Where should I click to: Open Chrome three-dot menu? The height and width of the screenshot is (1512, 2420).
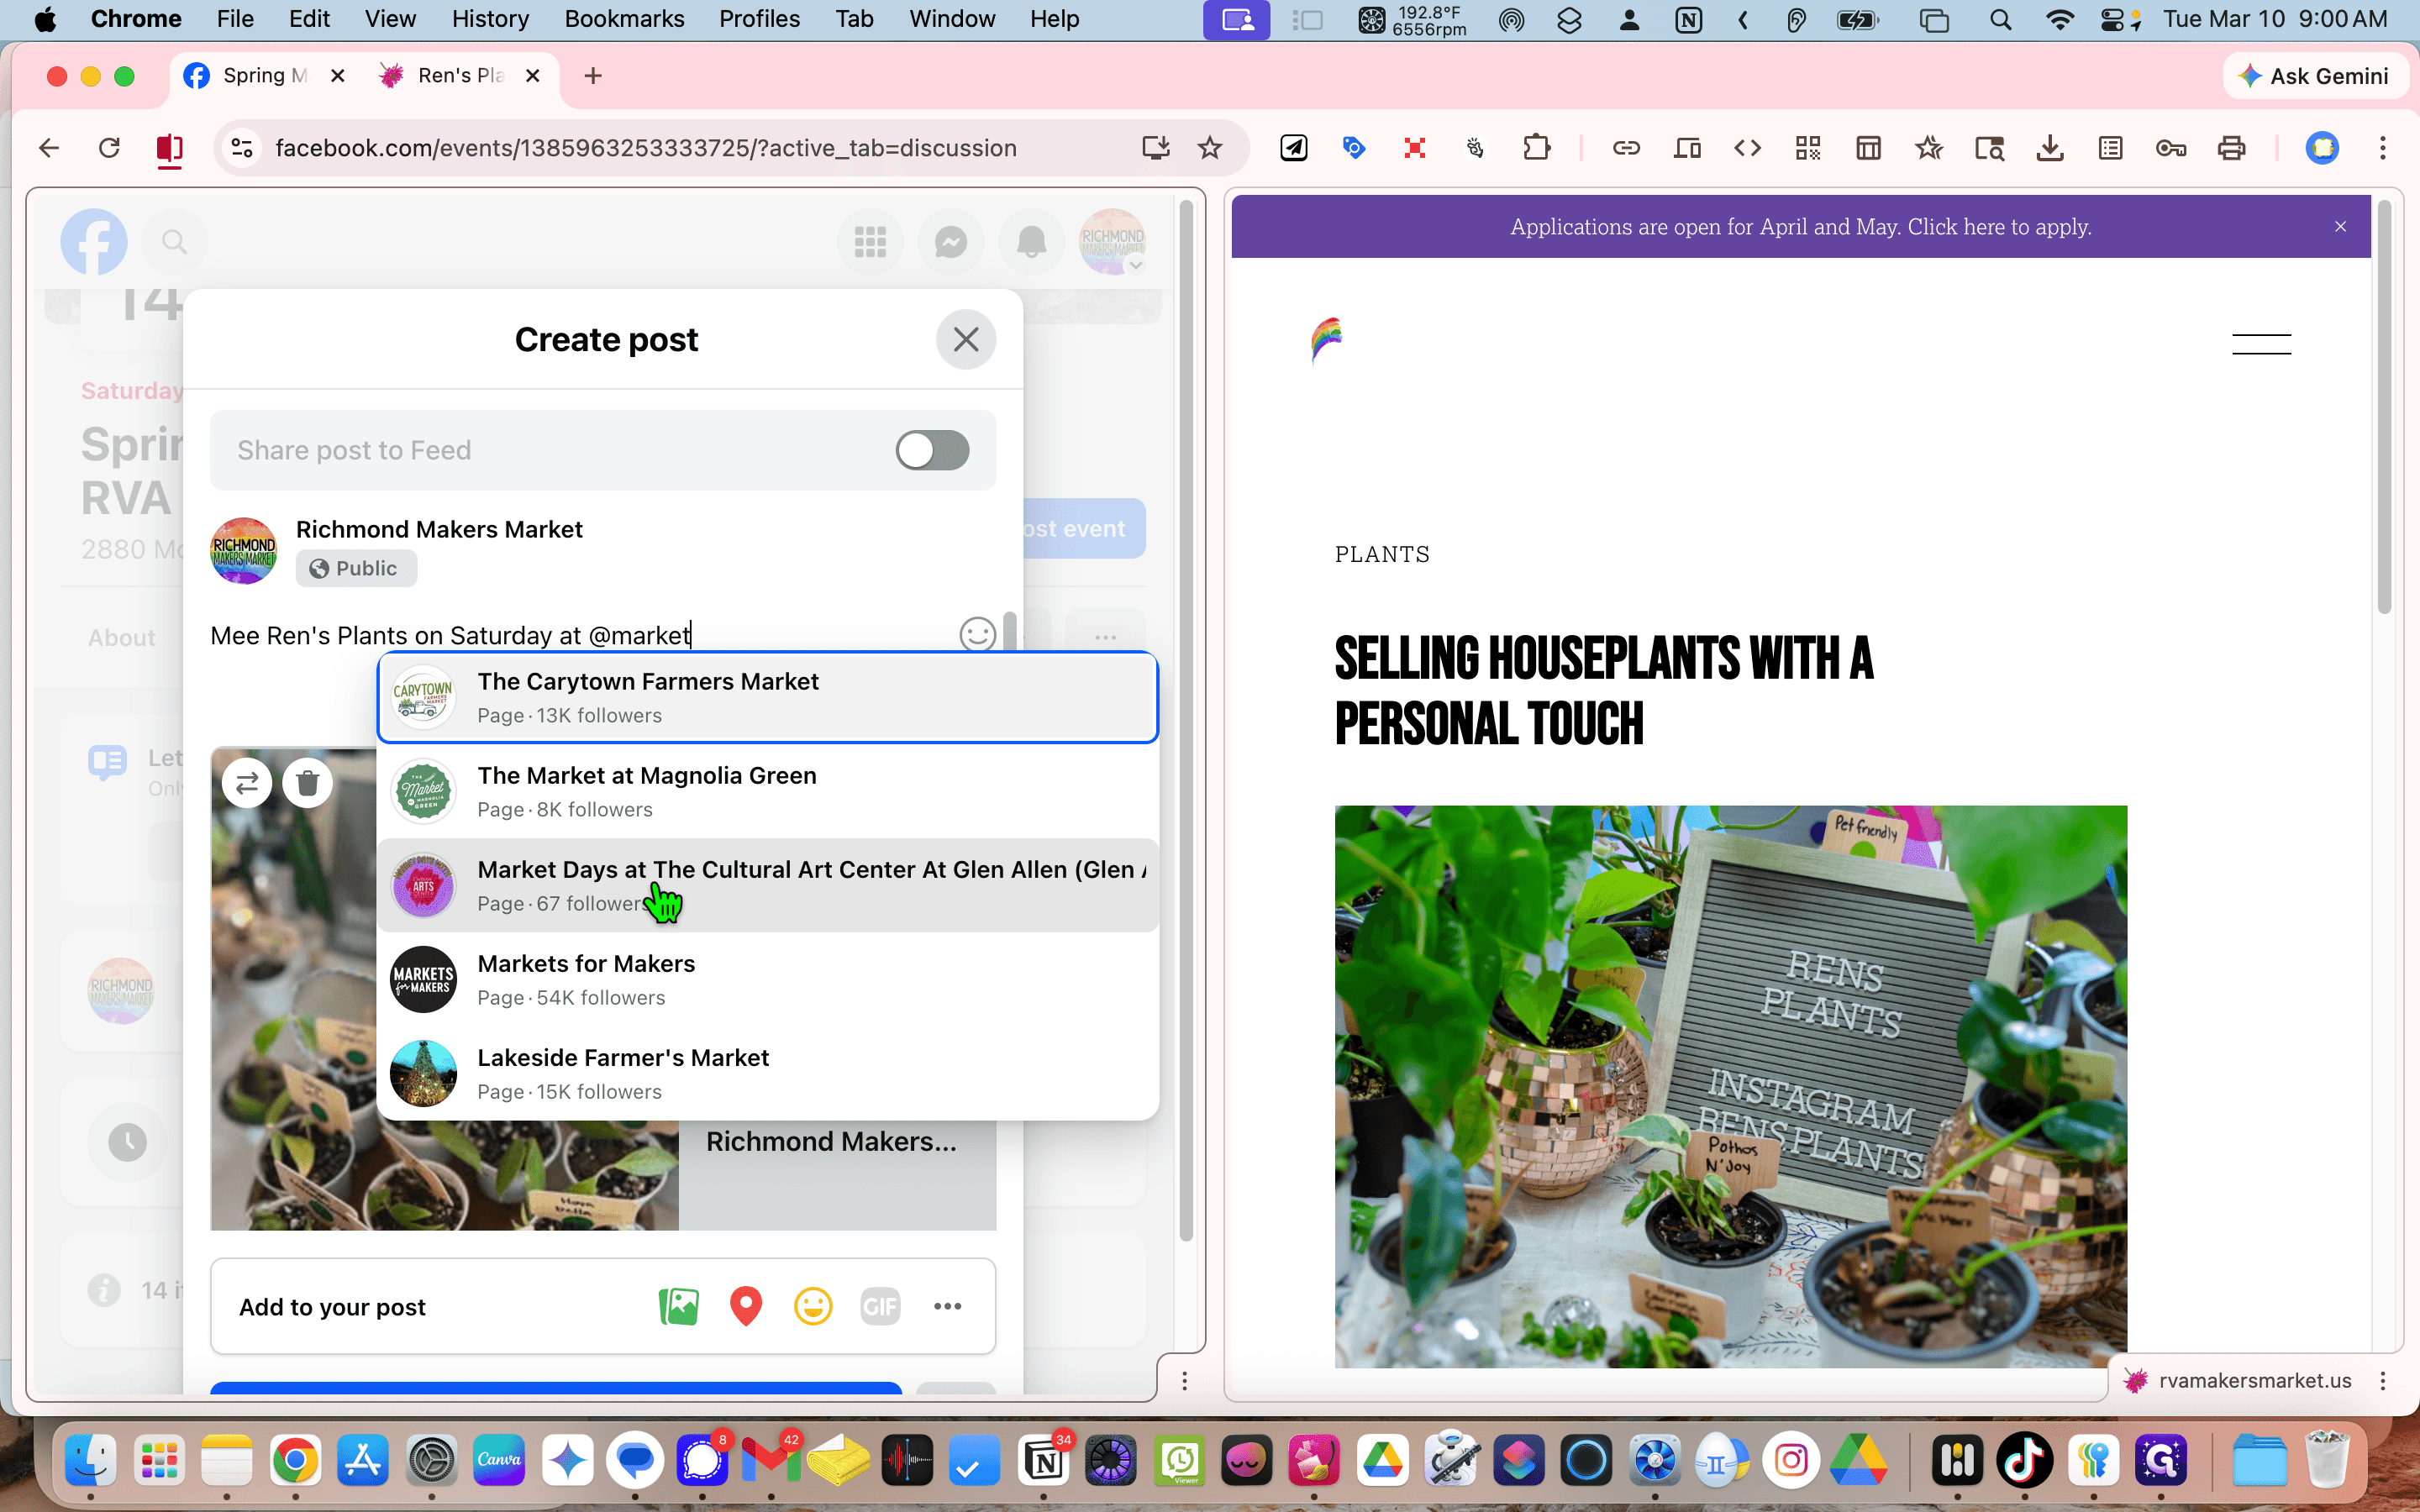(x=2383, y=148)
